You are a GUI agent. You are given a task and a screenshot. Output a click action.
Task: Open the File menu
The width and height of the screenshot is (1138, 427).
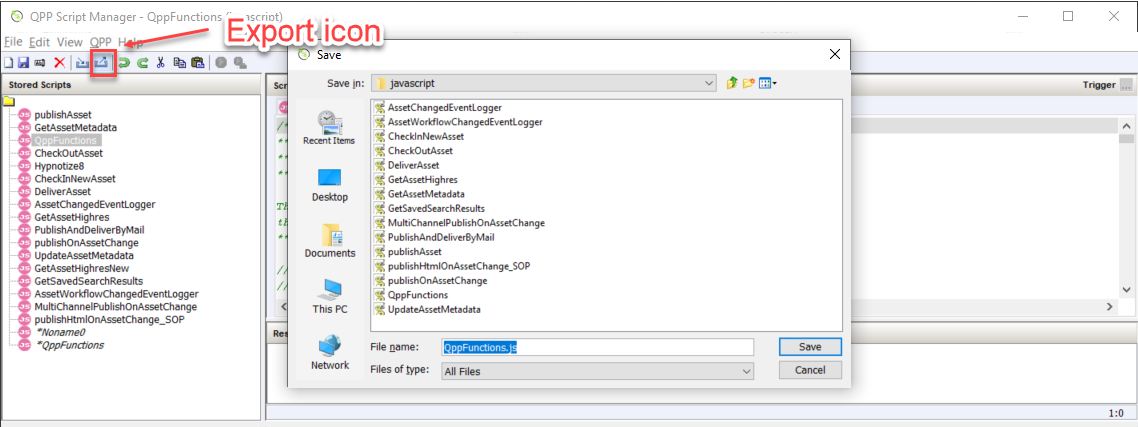coord(13,42)
